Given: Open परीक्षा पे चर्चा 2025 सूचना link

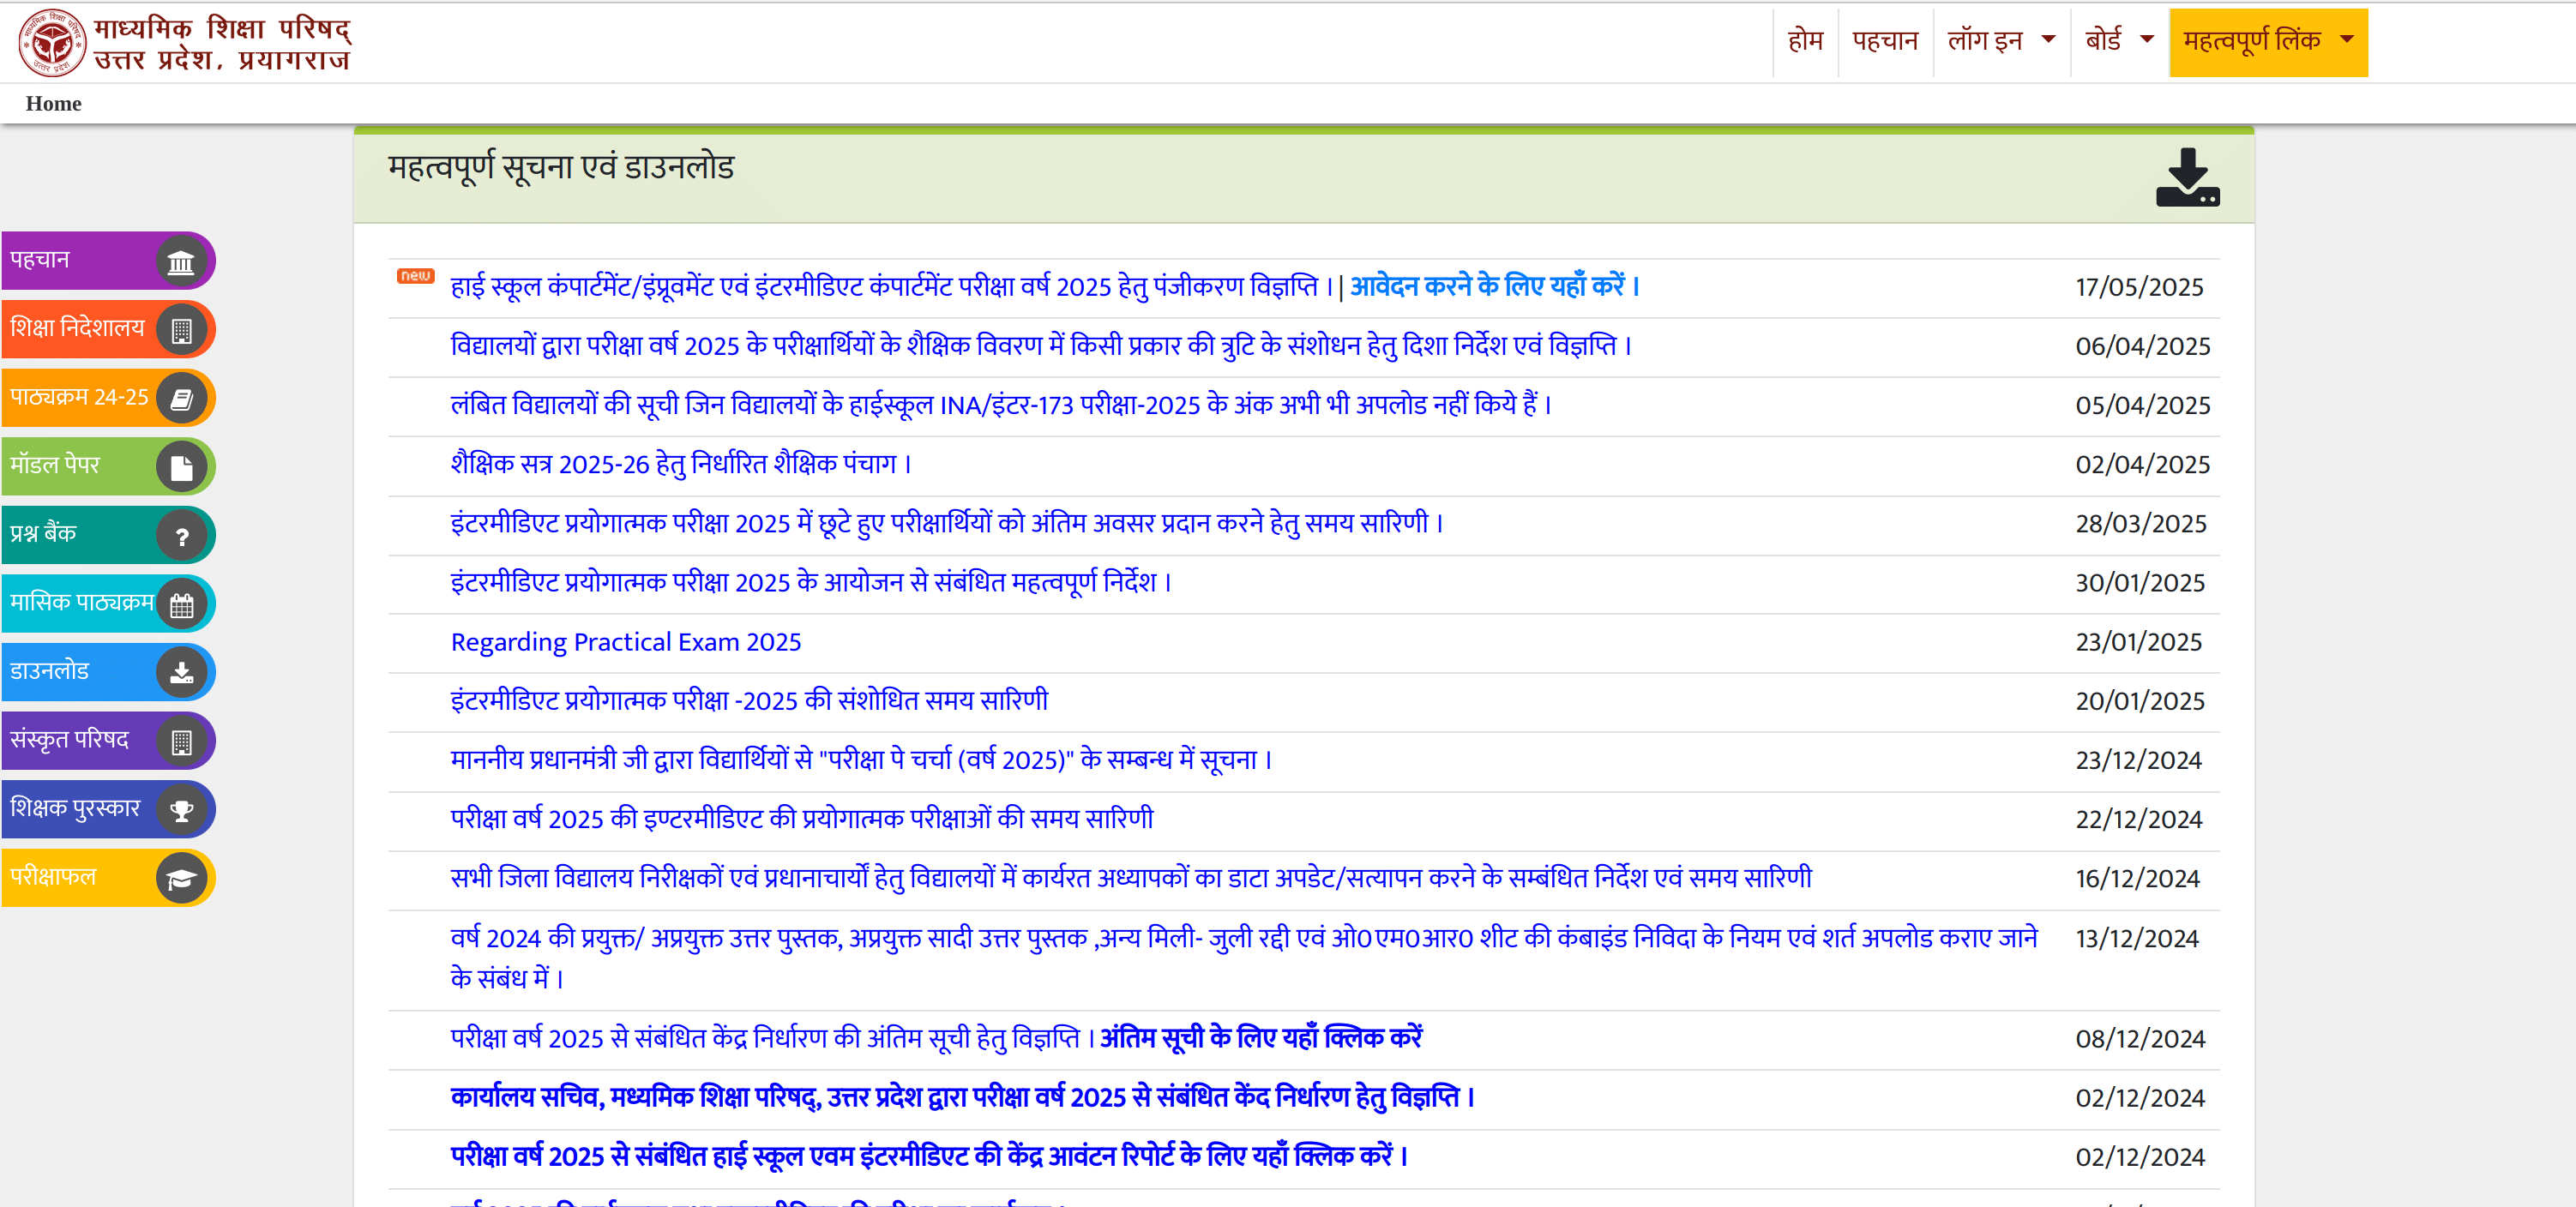Looking at the screenshot, I should coord(861,760).
